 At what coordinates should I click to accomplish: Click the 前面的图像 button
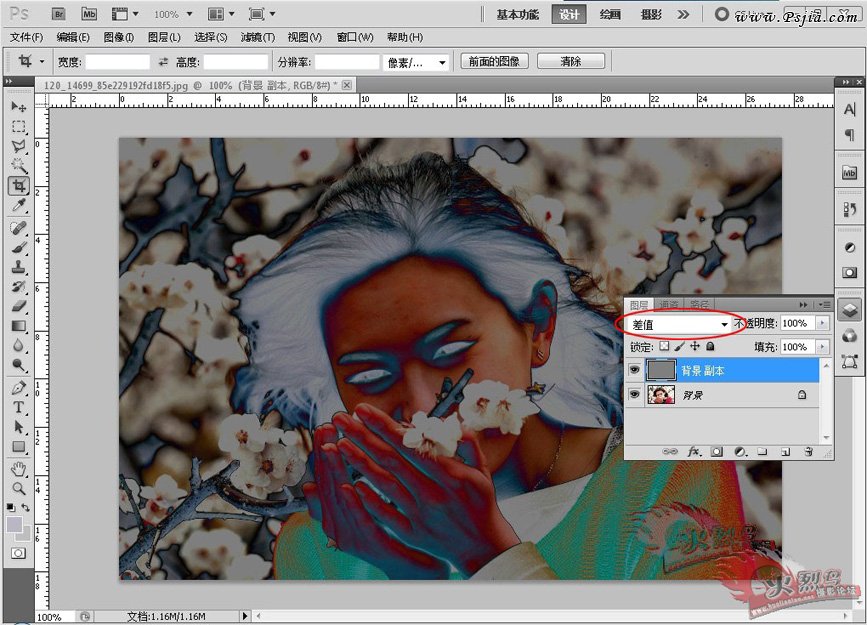(x=495, y=62)
